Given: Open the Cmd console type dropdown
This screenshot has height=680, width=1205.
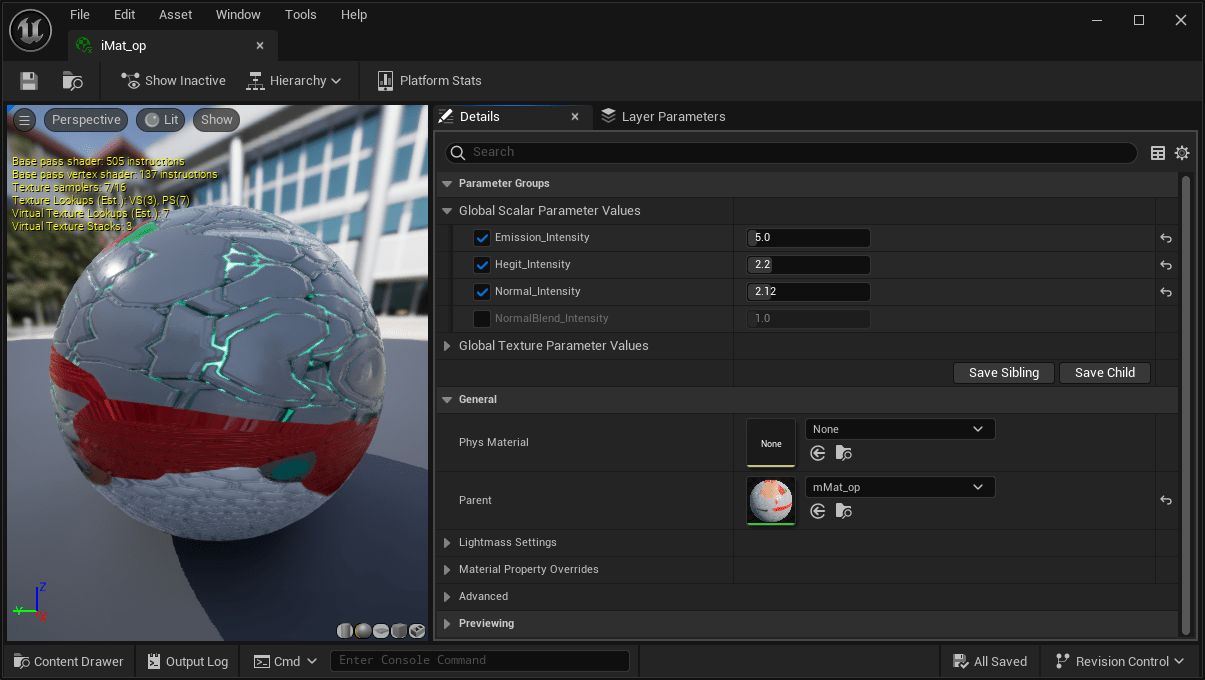Looking at the screenshot, I should click(x=285, y=661).
